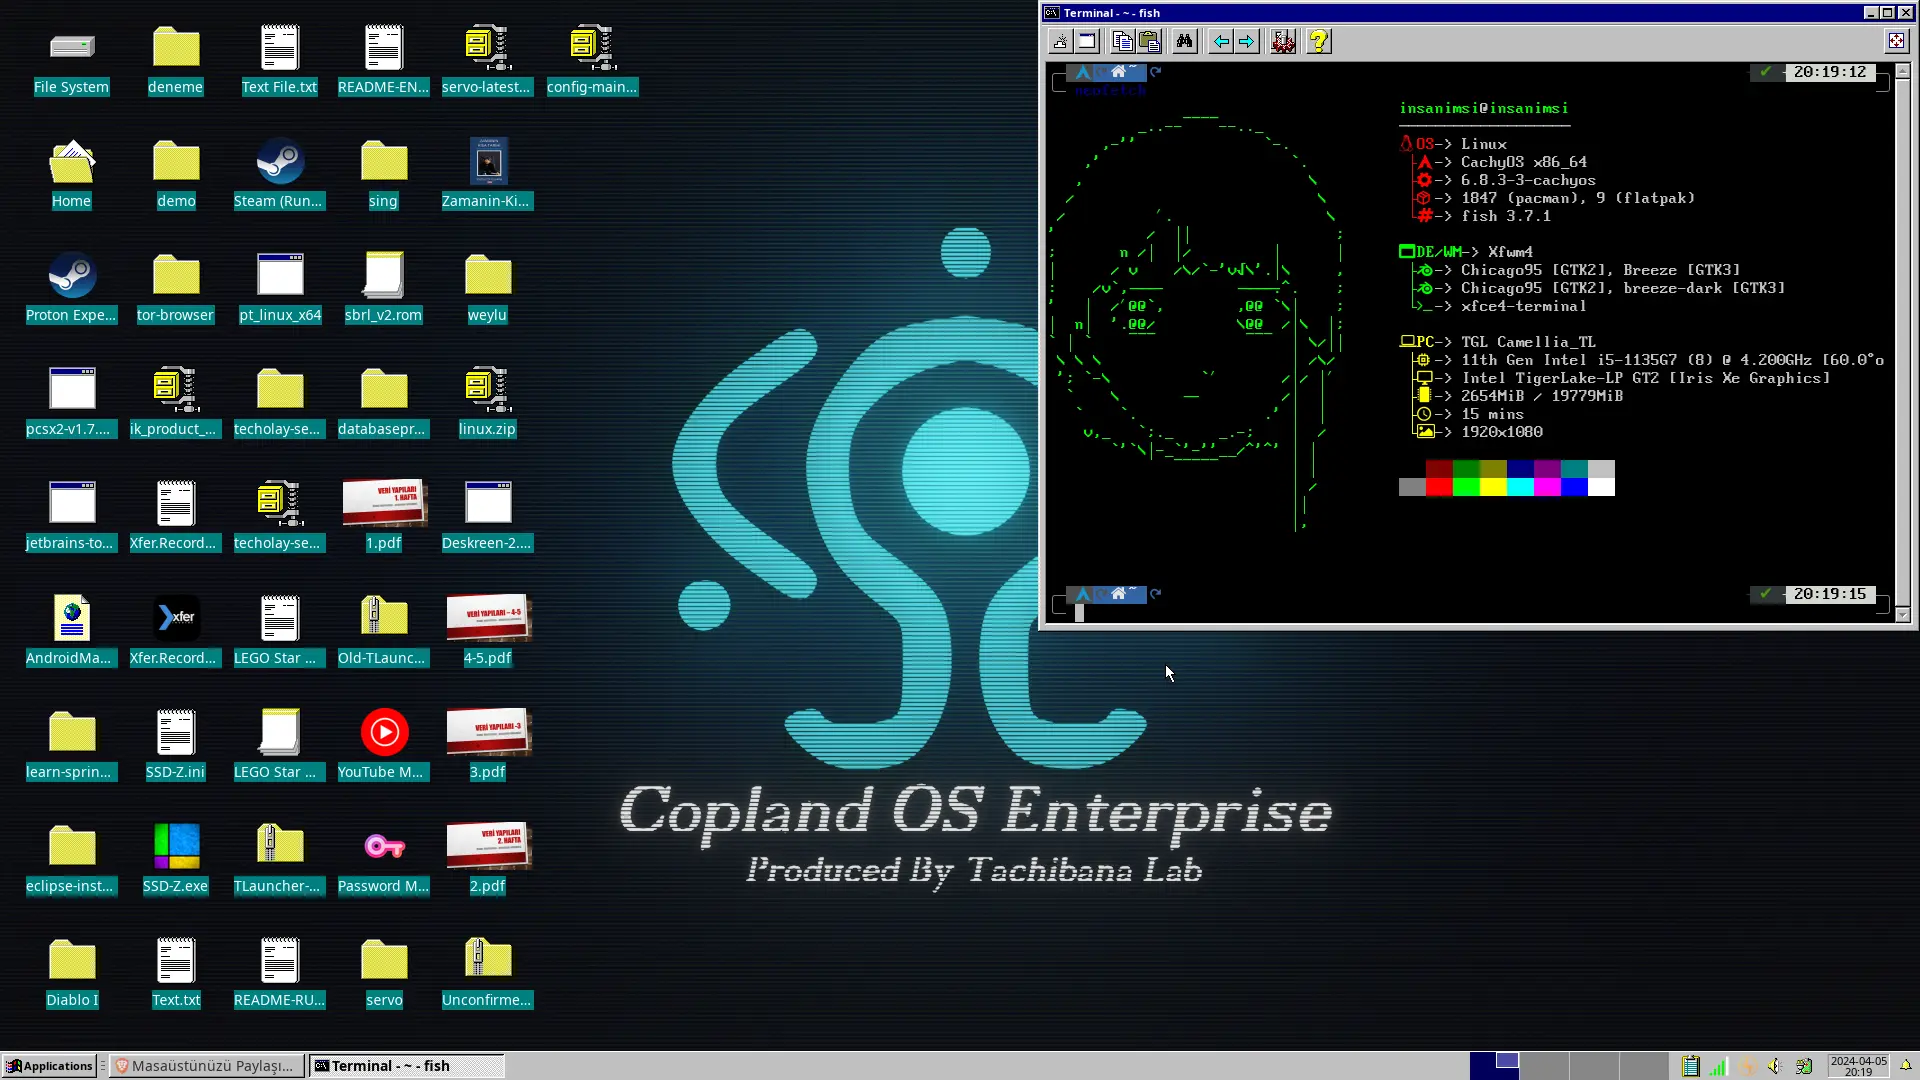The height and width of the screenshot is (1080, 1920).
Task: Click 'CachyOS x86_64' text in terminal
Action: coord(1523,162)
